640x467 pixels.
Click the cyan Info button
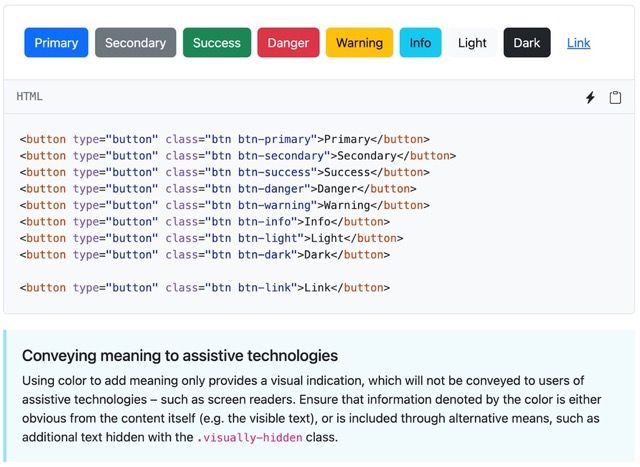pos(420,43)
